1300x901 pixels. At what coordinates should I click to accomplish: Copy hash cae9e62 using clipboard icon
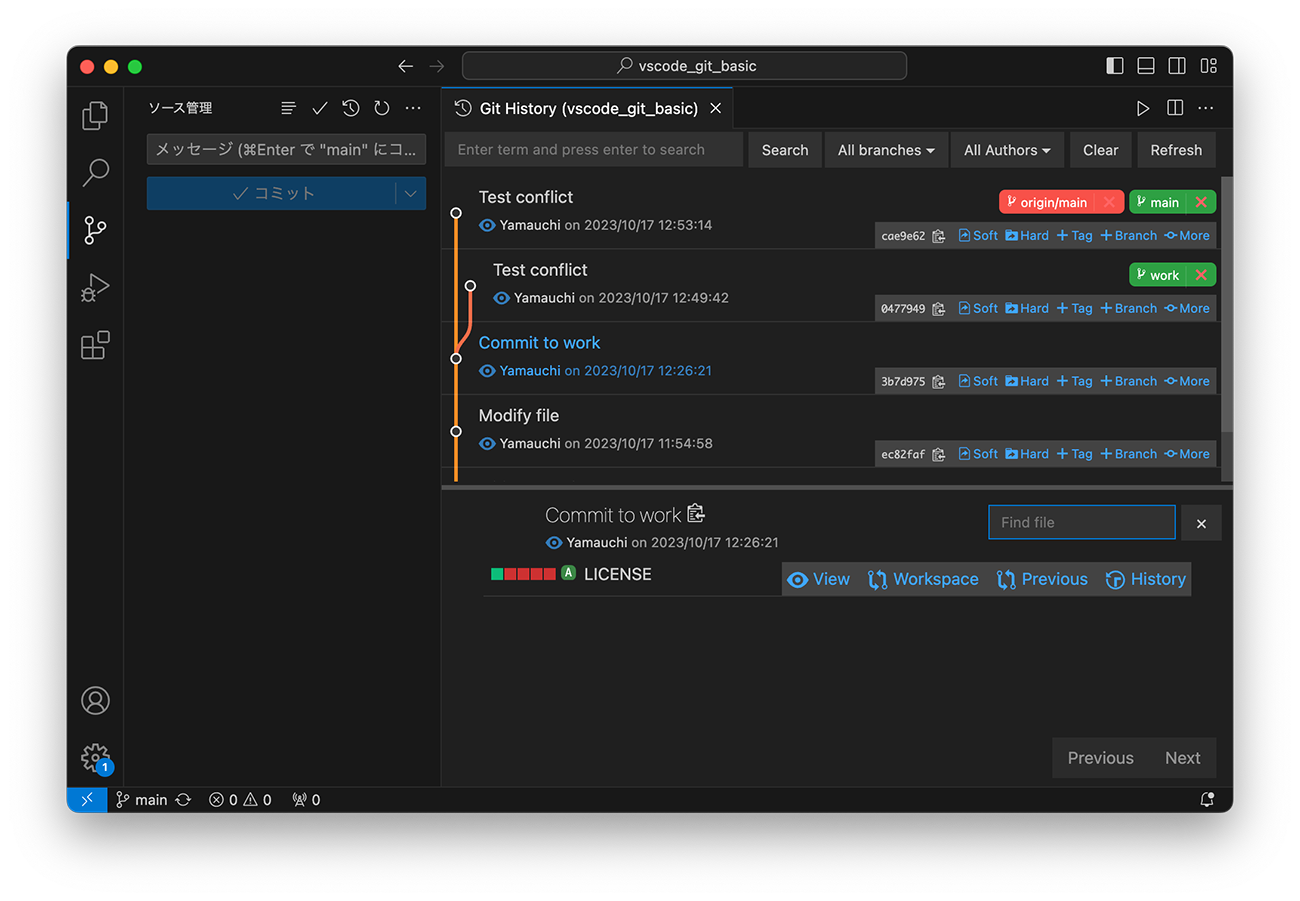pyautogui.click(x=938, y=235)
